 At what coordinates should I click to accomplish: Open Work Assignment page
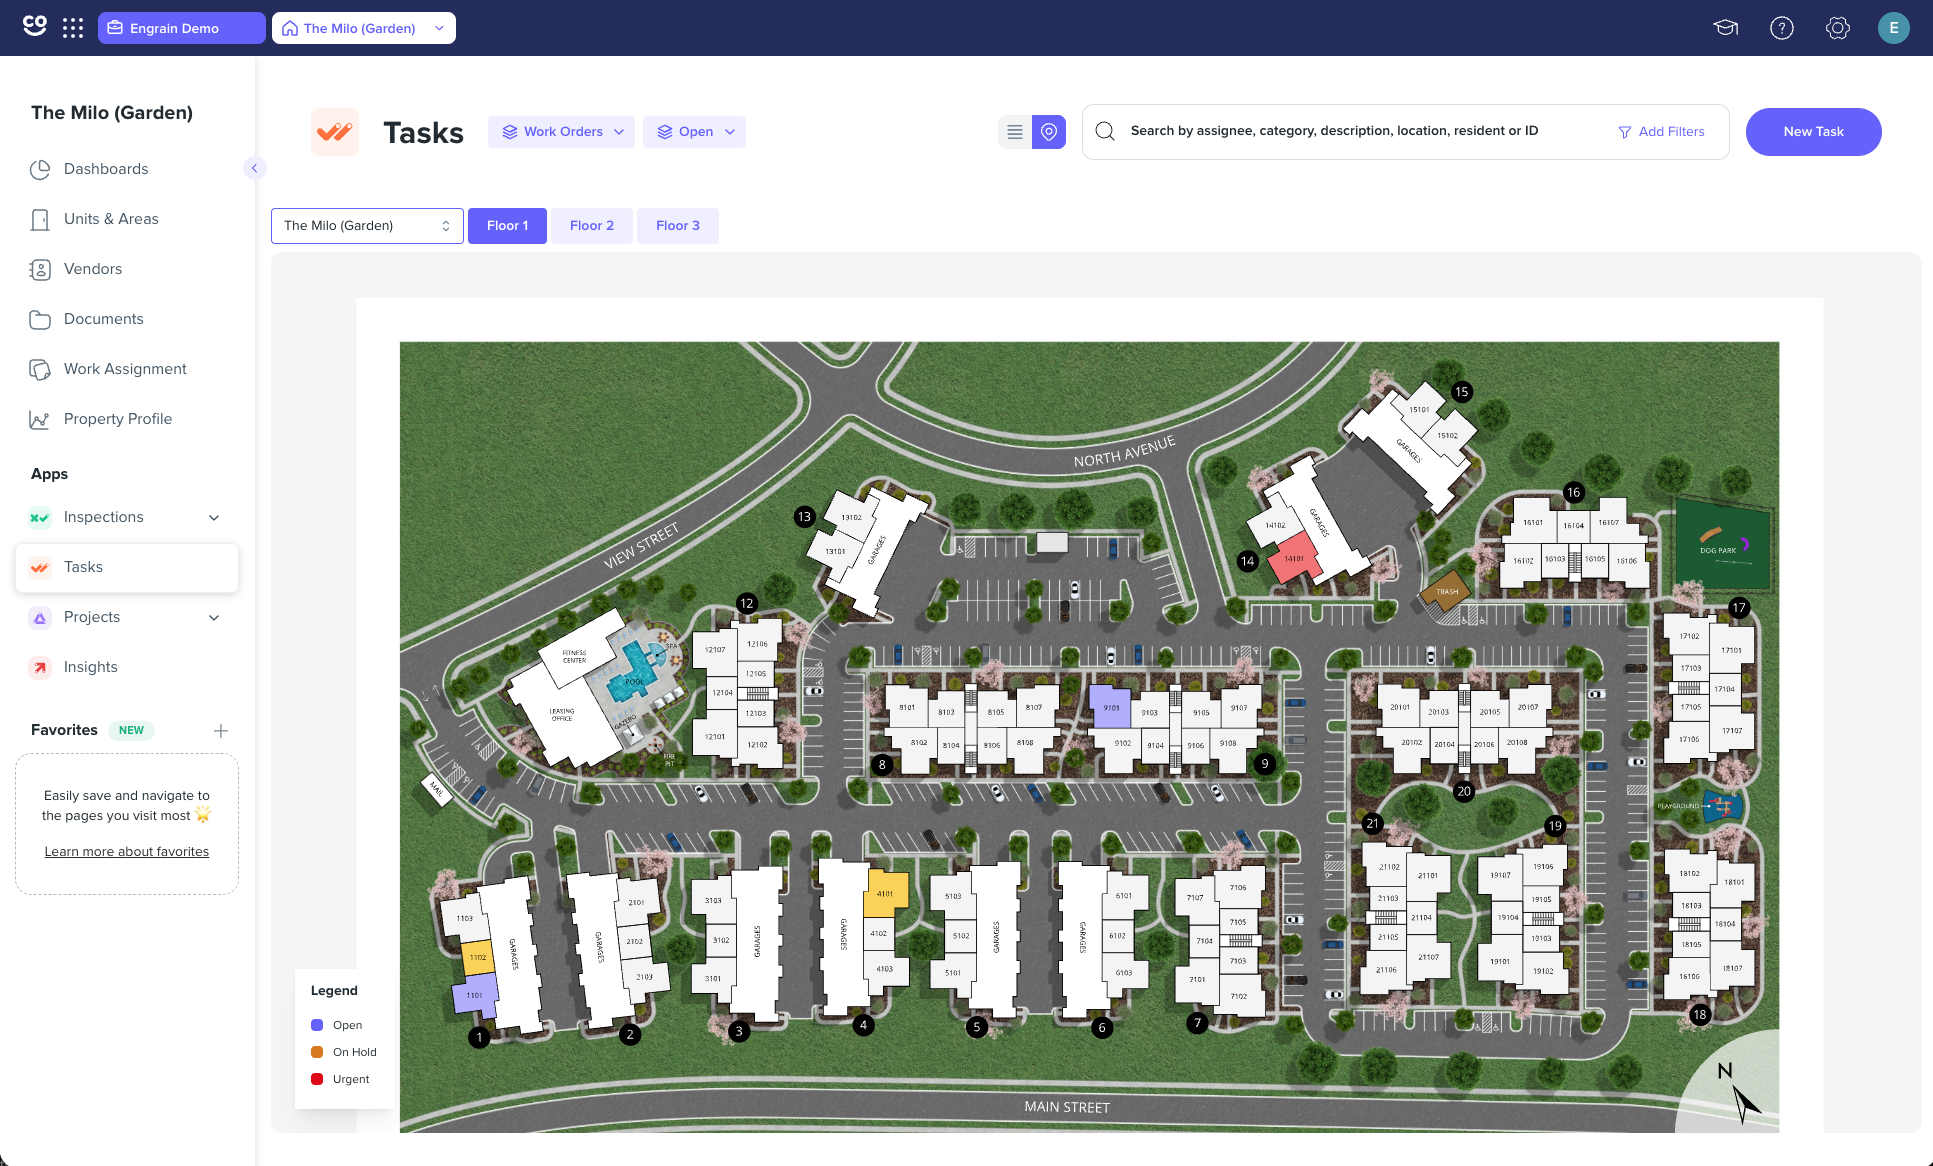pyautogui.click(x=127, y=369)
